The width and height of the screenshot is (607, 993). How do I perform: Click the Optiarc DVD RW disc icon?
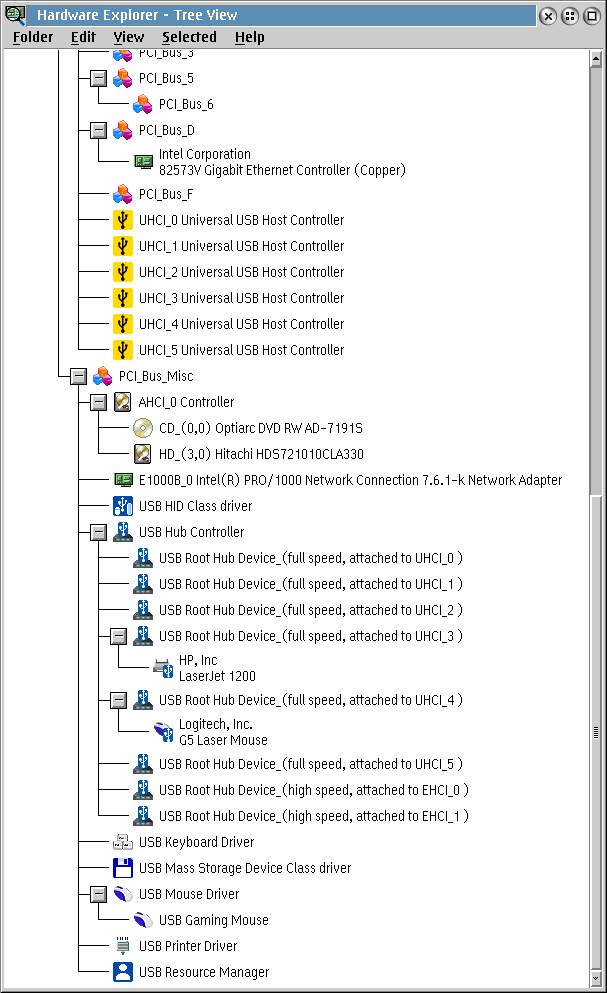[143, 428]
